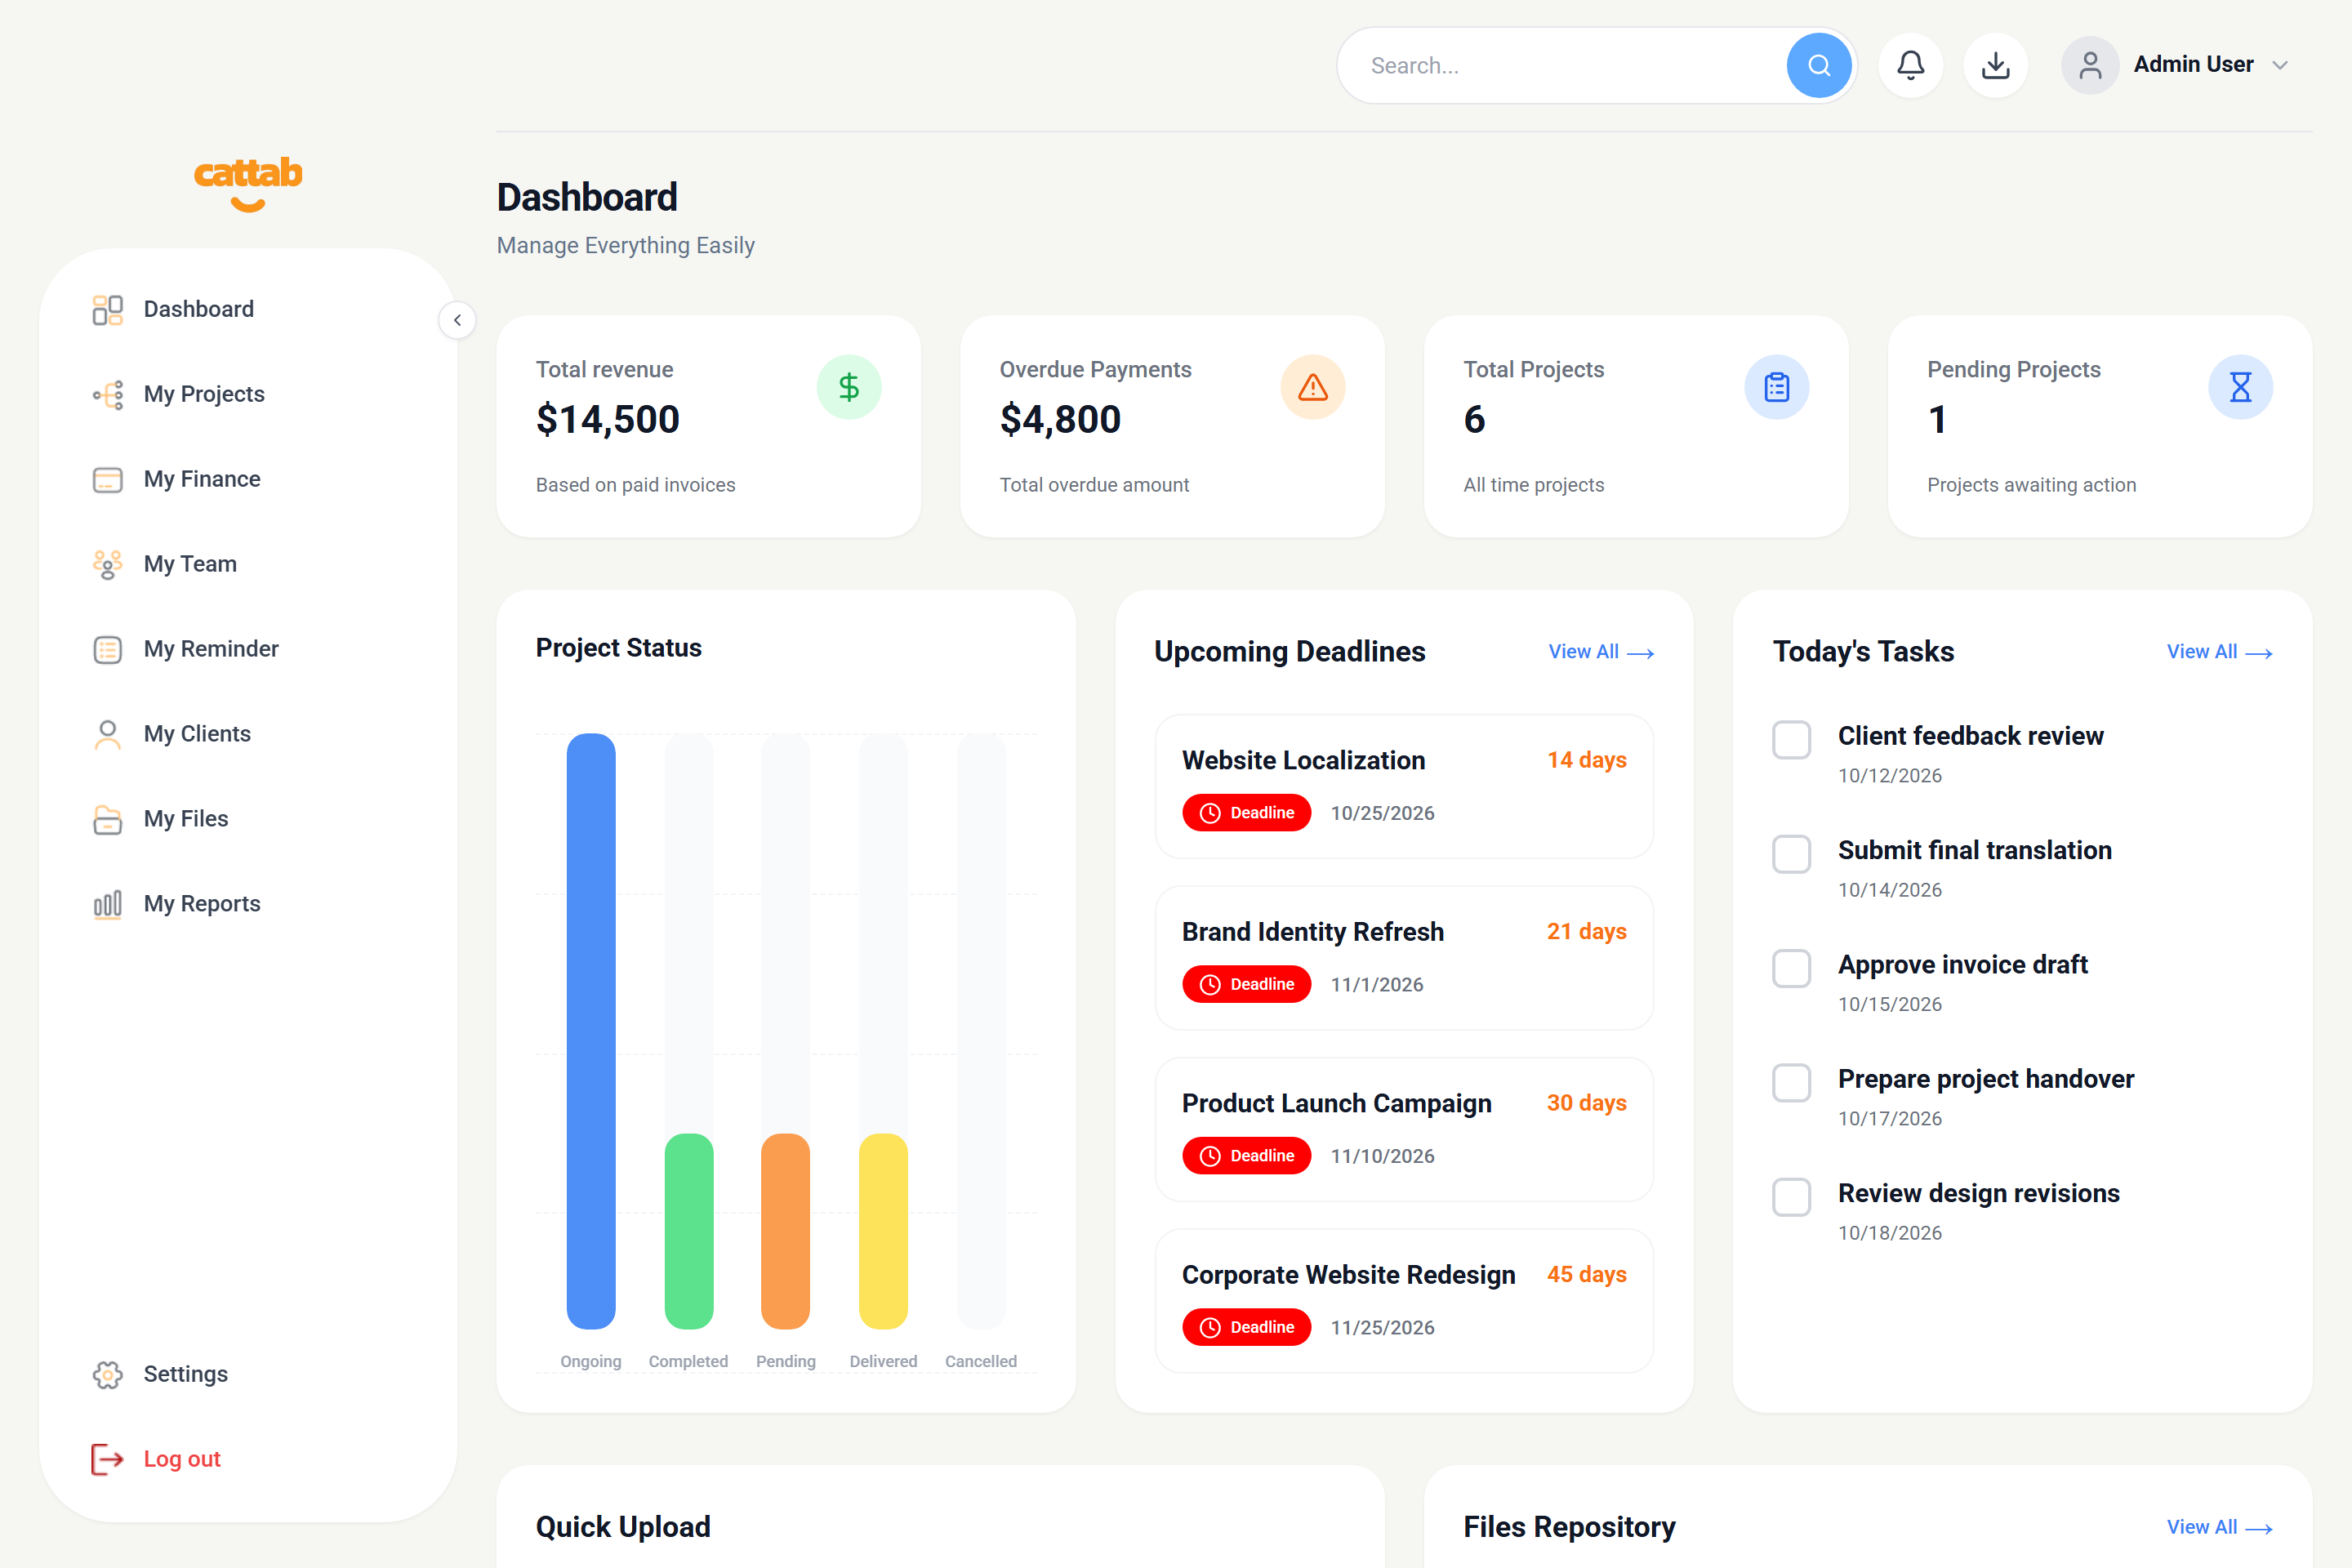
Task: Click the blue Ongoing bar in chart
Action: [590, 1031]
